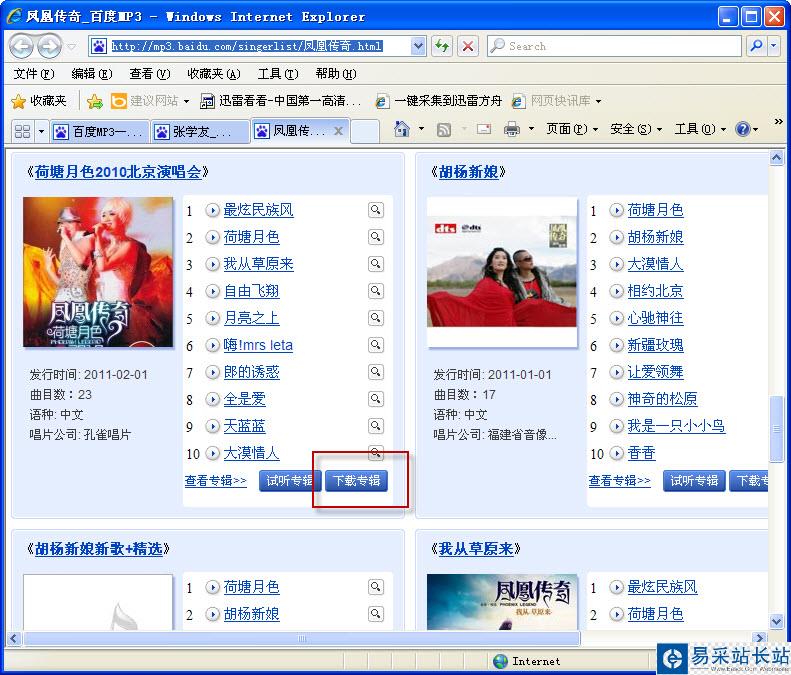Open recent pages dropdown beside Forward
This screenshot has width=791, height=675.
point(72,46)
